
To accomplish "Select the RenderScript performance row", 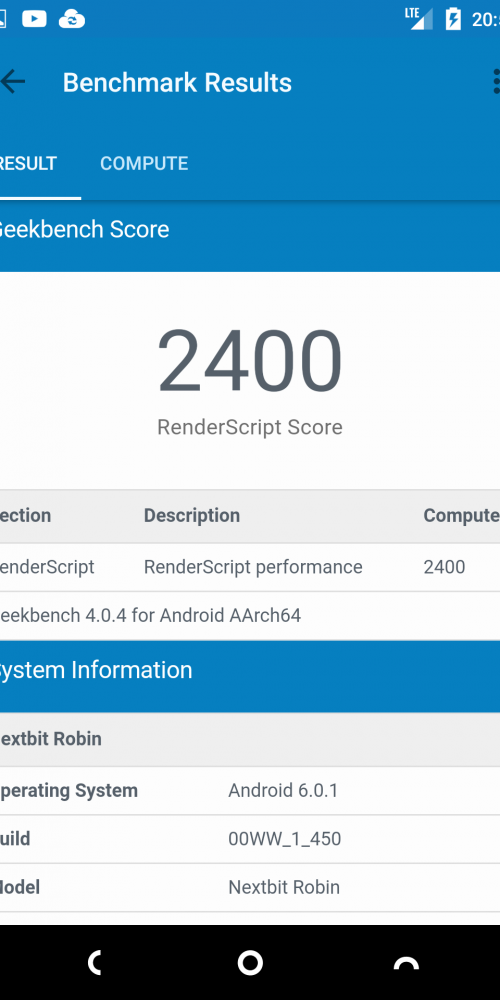I will point(250,567).
